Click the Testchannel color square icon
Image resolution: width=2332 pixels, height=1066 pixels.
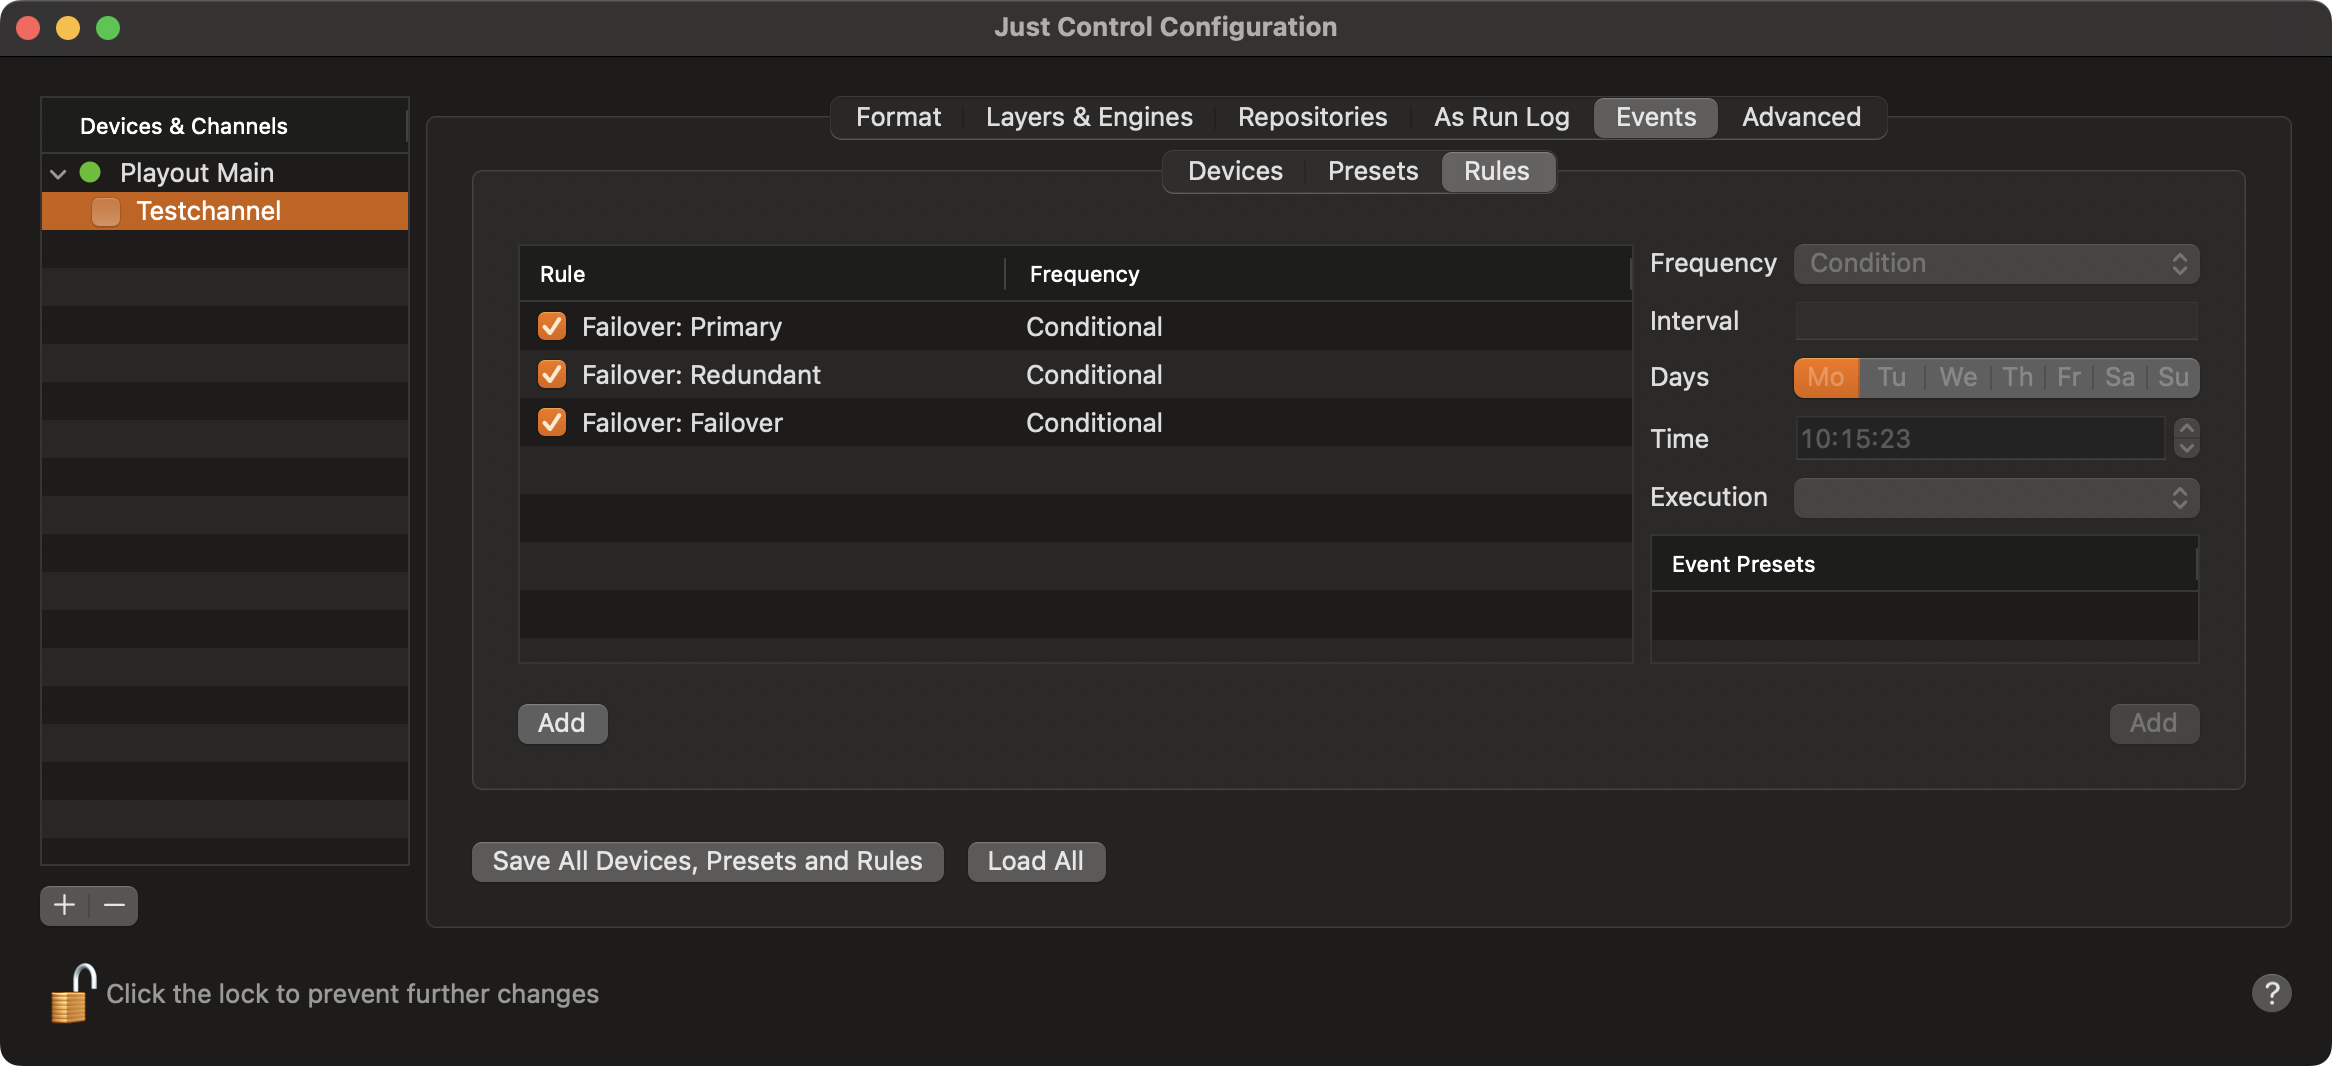pyautogui.click(x=106, y=211)
